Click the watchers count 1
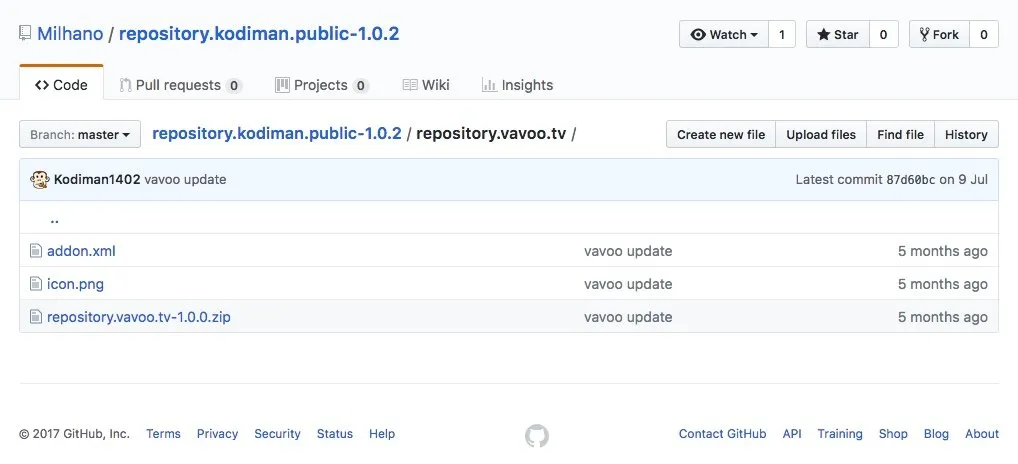This screenshot has width=1018, height=464. (782, 34)
